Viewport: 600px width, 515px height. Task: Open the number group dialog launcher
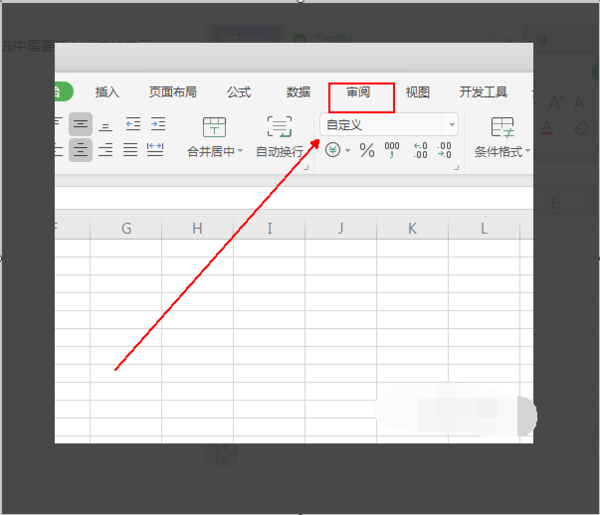[456, 167]
